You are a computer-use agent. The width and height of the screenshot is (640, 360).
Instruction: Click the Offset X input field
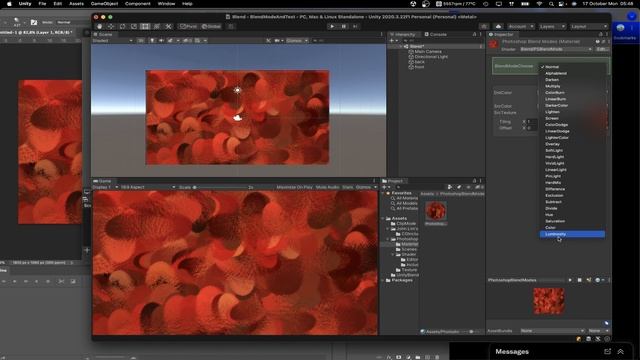point(531,128)
